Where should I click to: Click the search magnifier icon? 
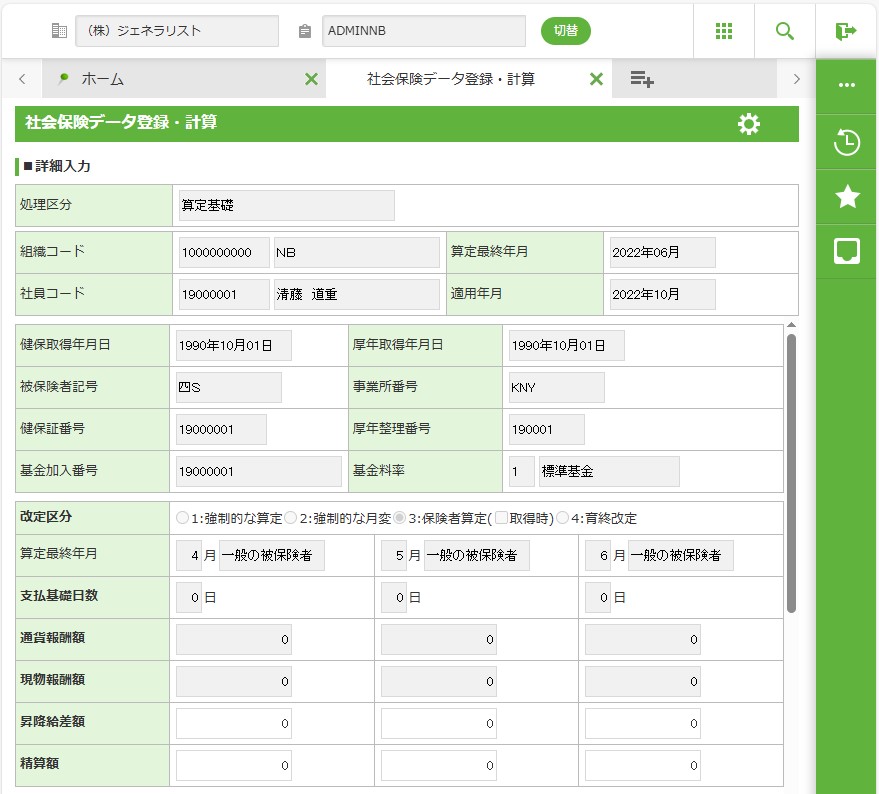point(785,31)
